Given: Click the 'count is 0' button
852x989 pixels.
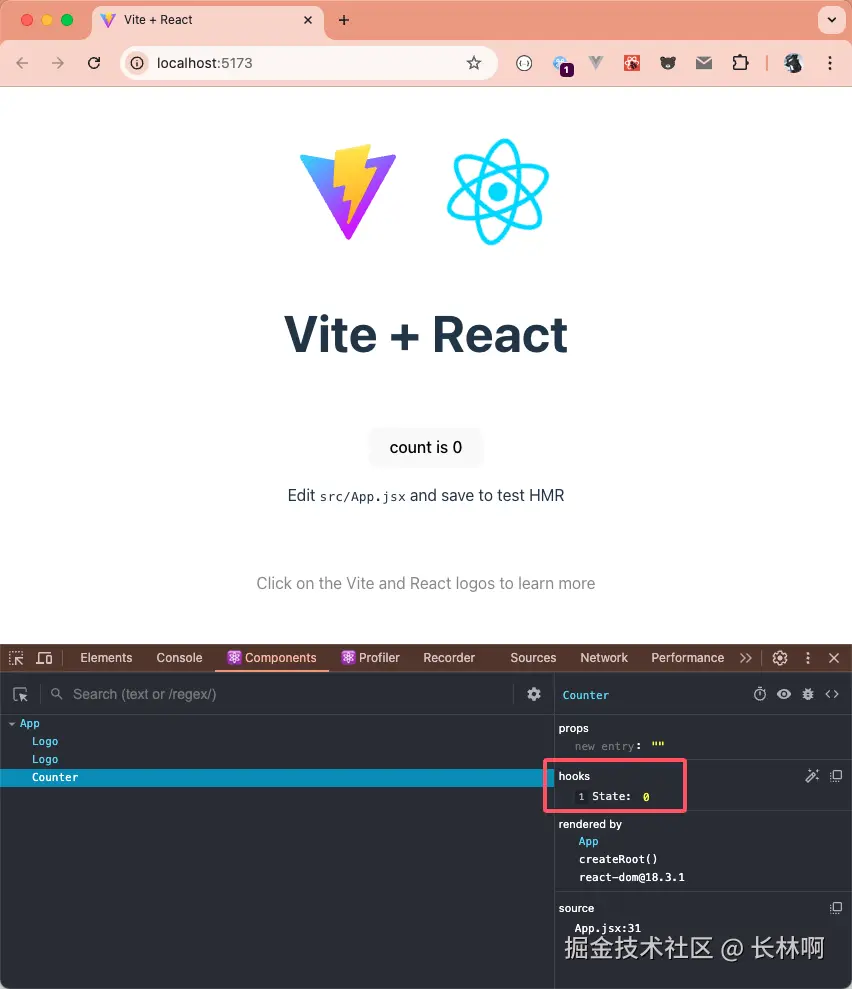Looking at the screenshot, I should click(426, 447).
